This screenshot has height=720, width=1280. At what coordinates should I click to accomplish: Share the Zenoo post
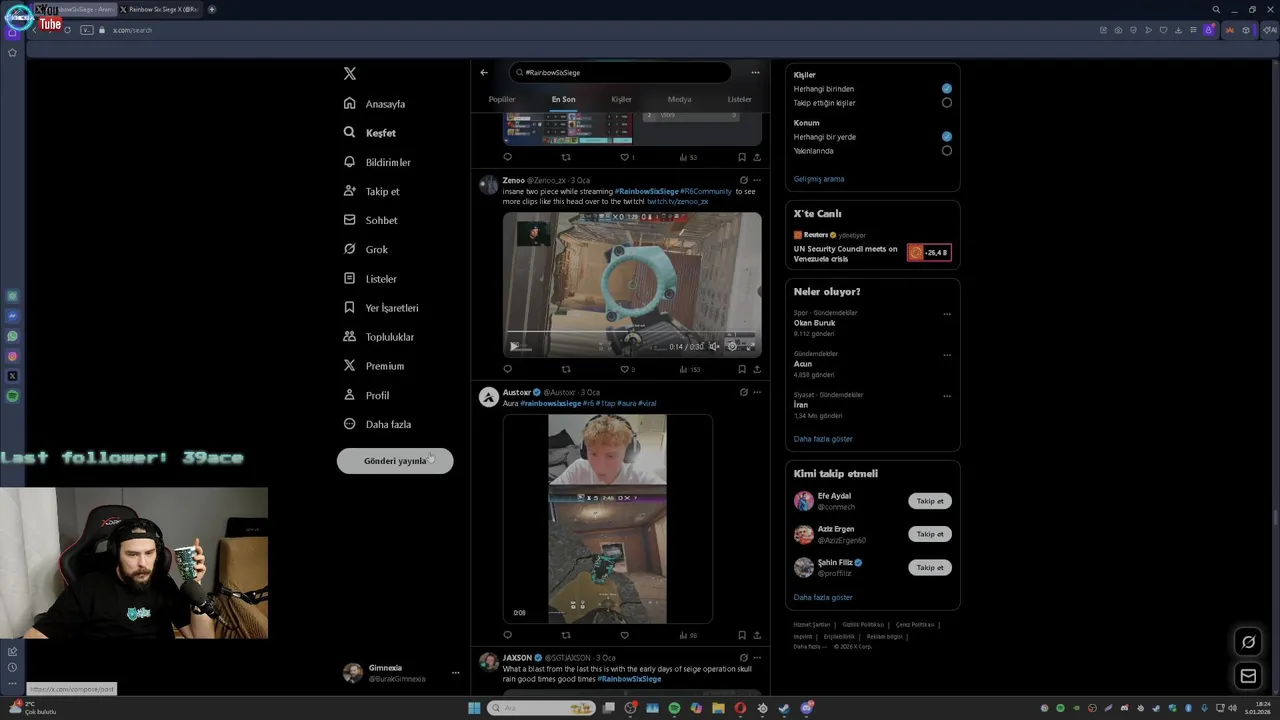pos(757,369)
